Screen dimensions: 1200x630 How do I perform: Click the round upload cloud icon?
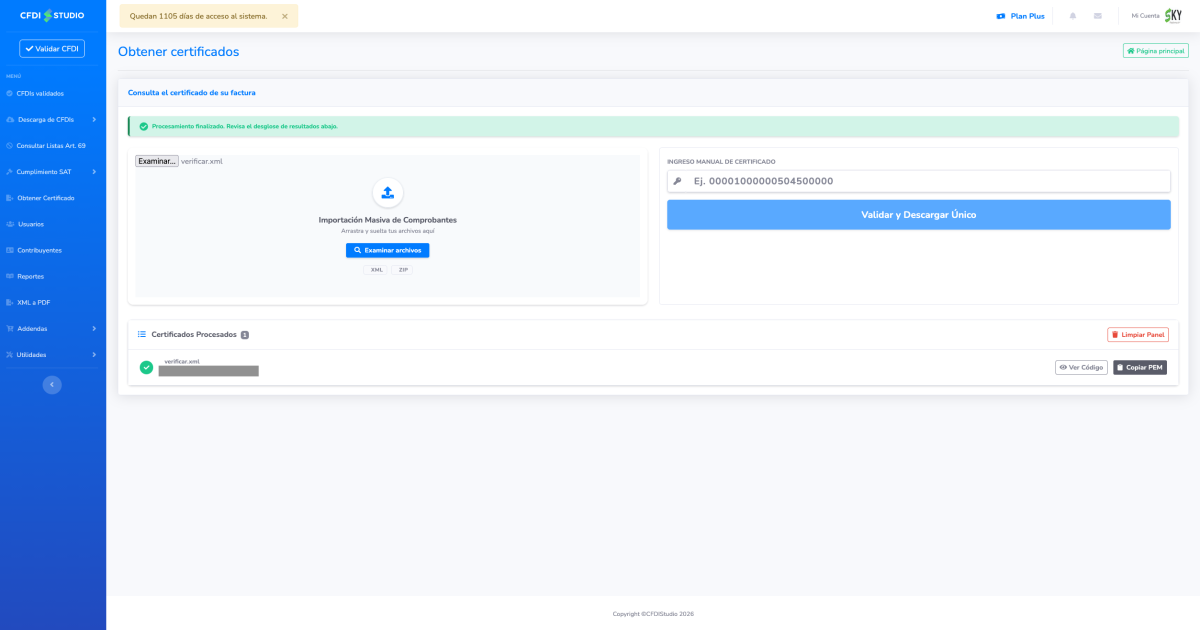[x=388, y=193]
